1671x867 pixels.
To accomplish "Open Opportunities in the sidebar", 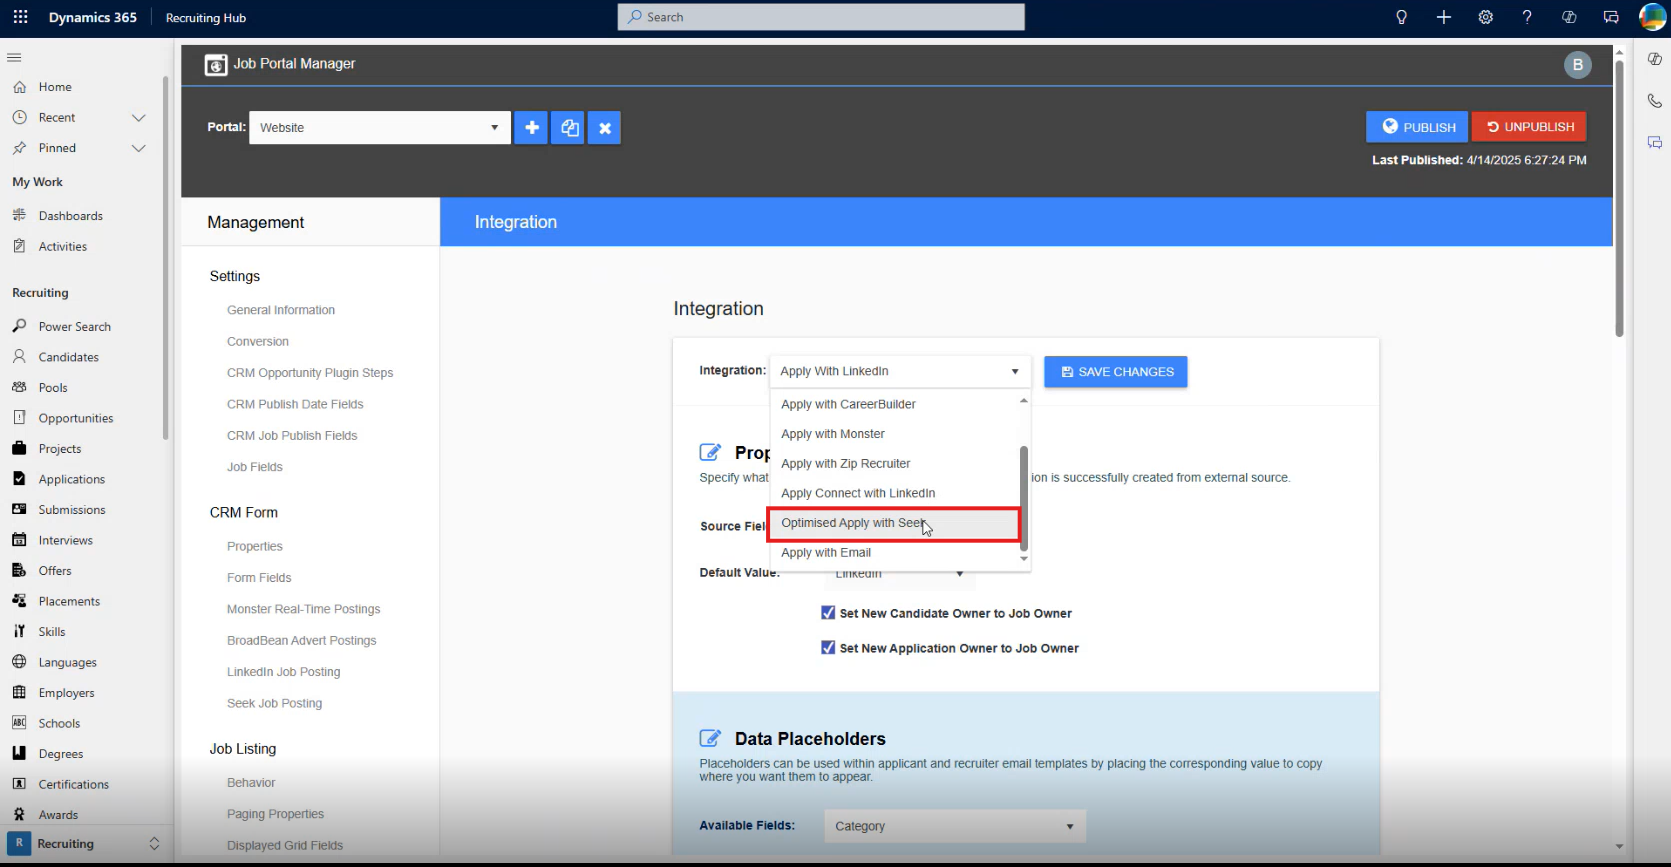I will pyautogui.click(x=76, y=418).
